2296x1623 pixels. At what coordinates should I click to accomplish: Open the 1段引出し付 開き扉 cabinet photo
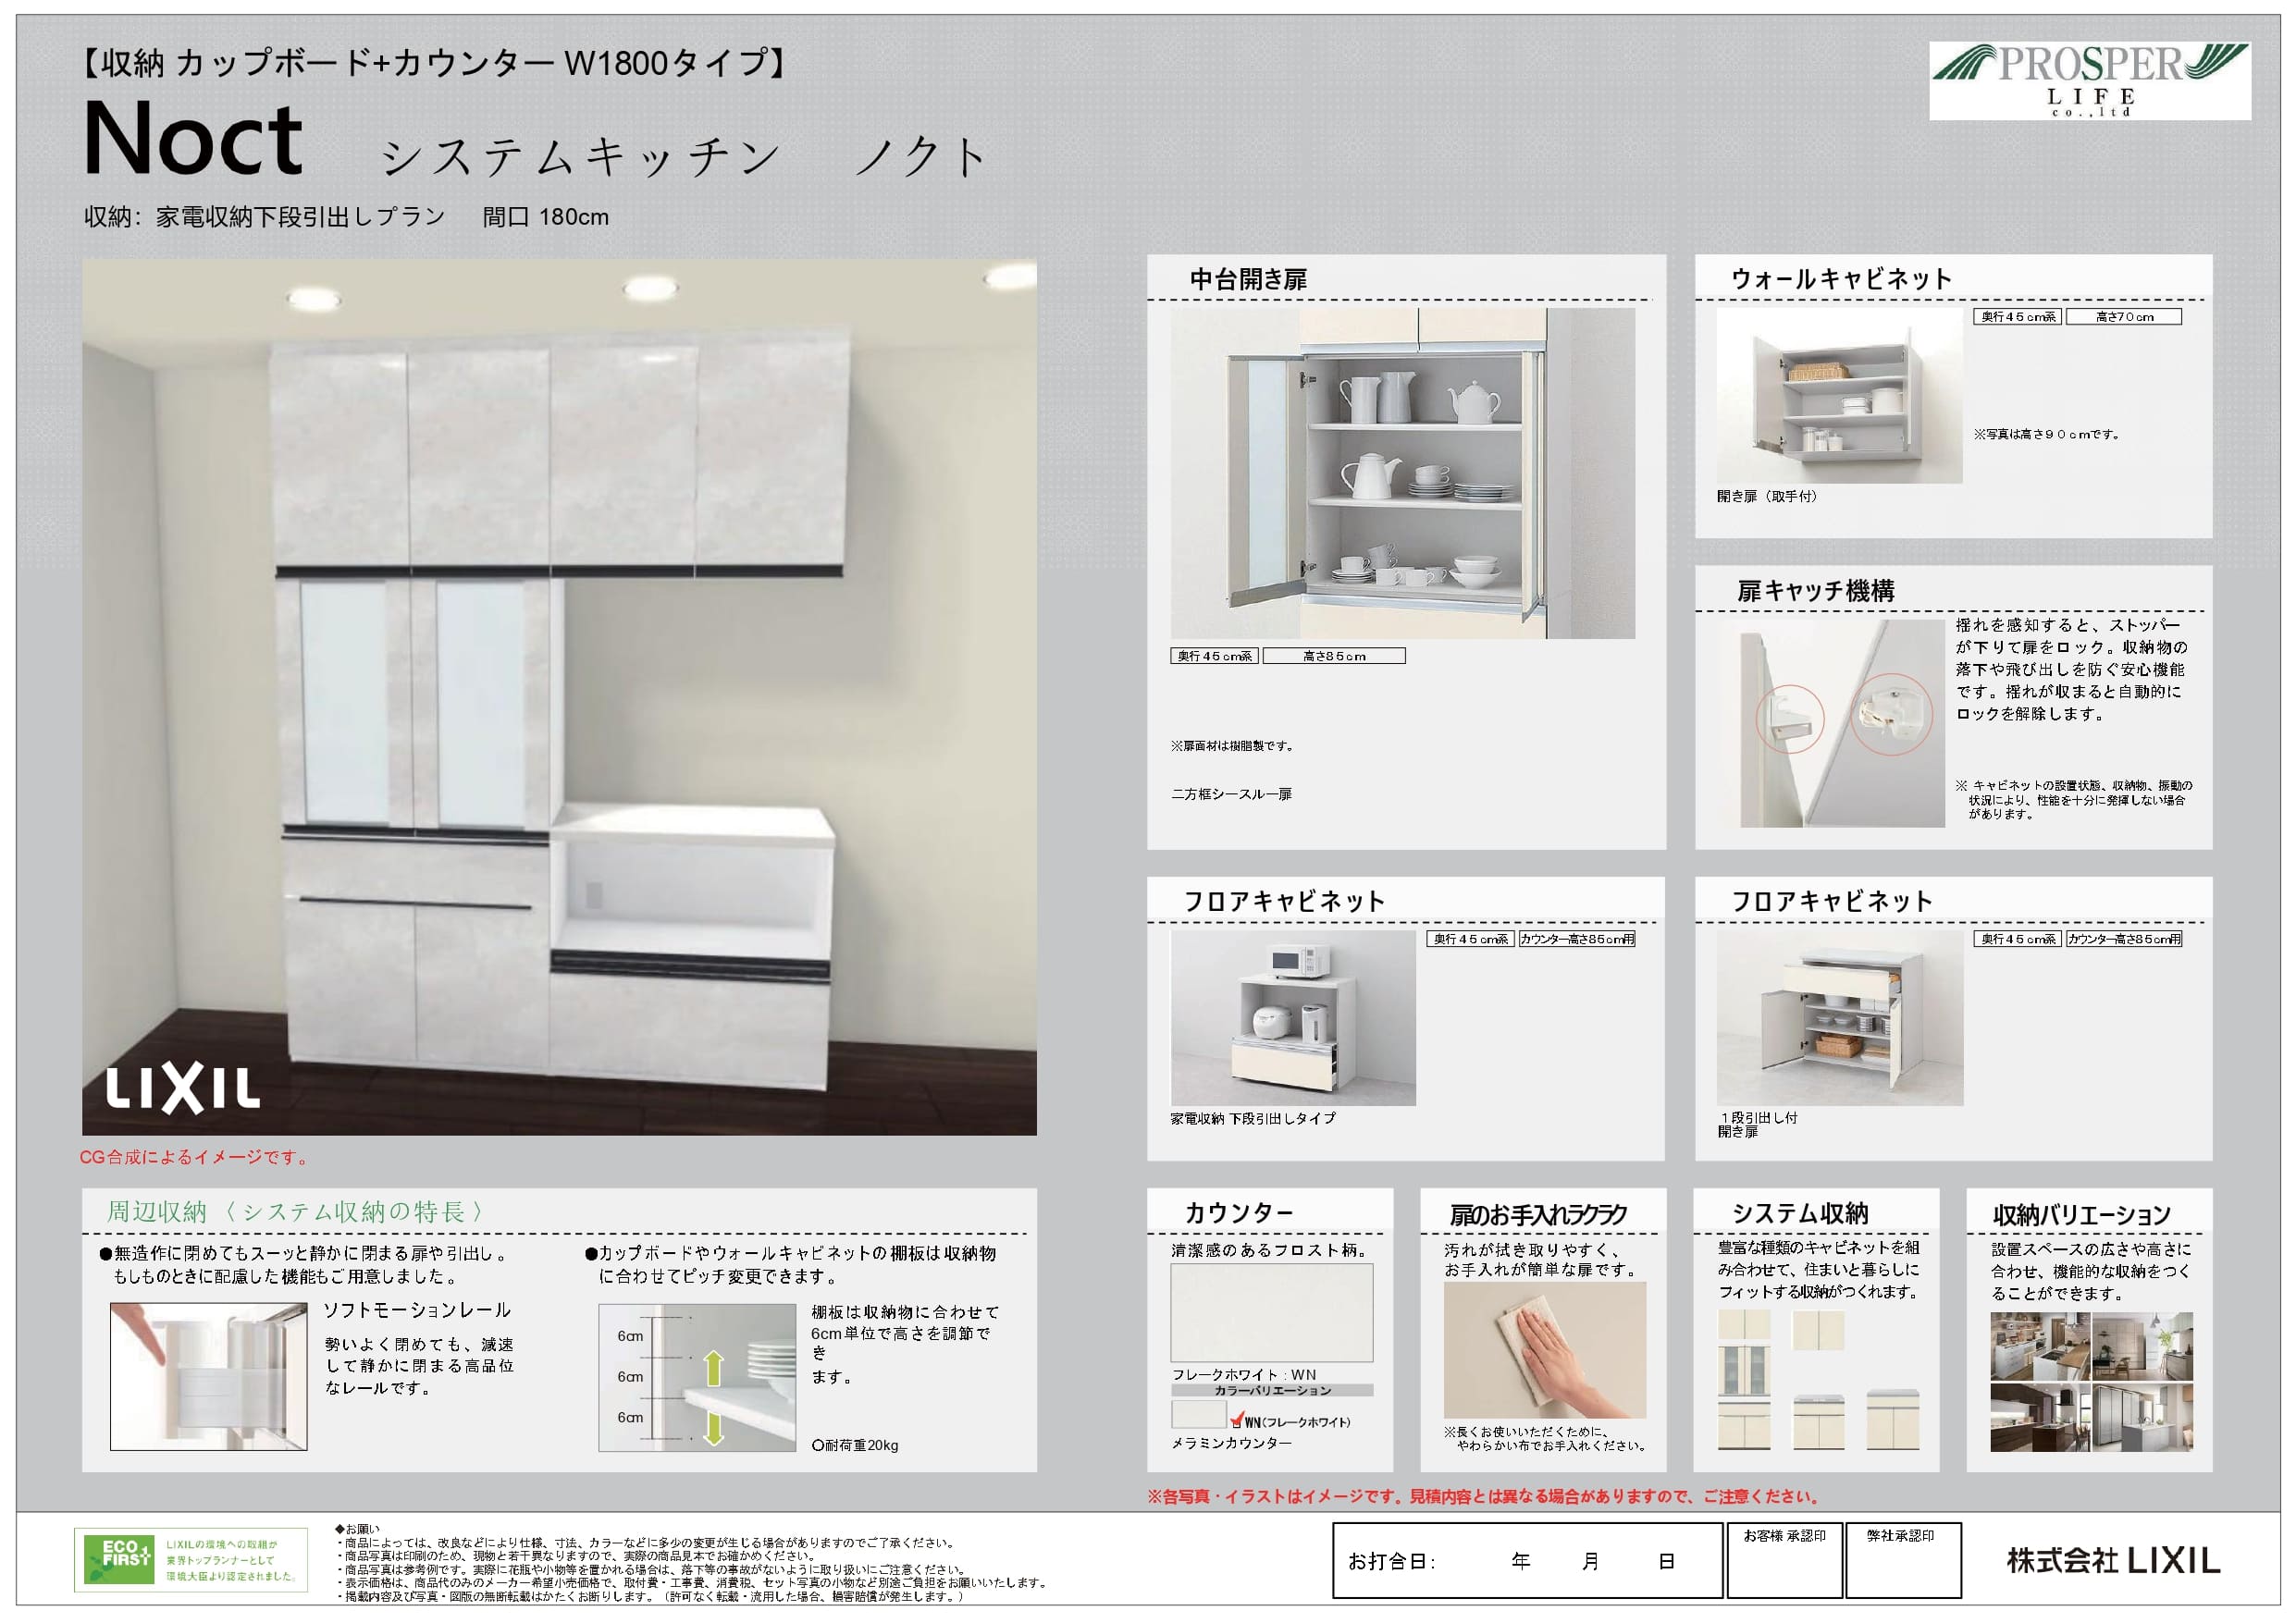pos(1839,1017)
